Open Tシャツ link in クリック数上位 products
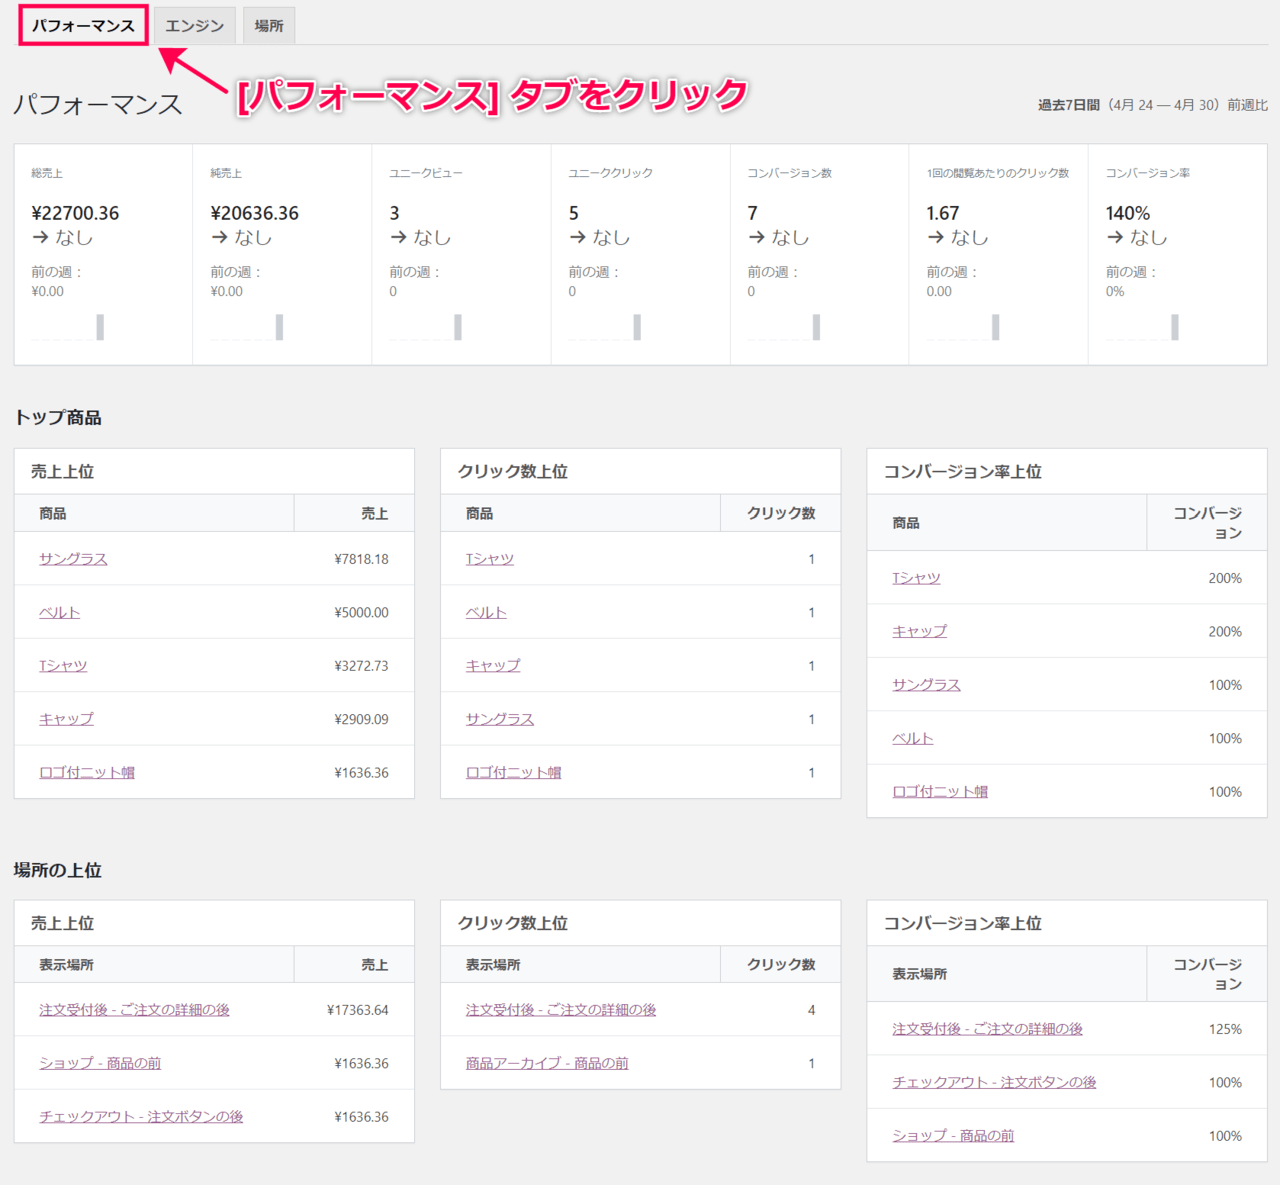 tap(490, 559)
